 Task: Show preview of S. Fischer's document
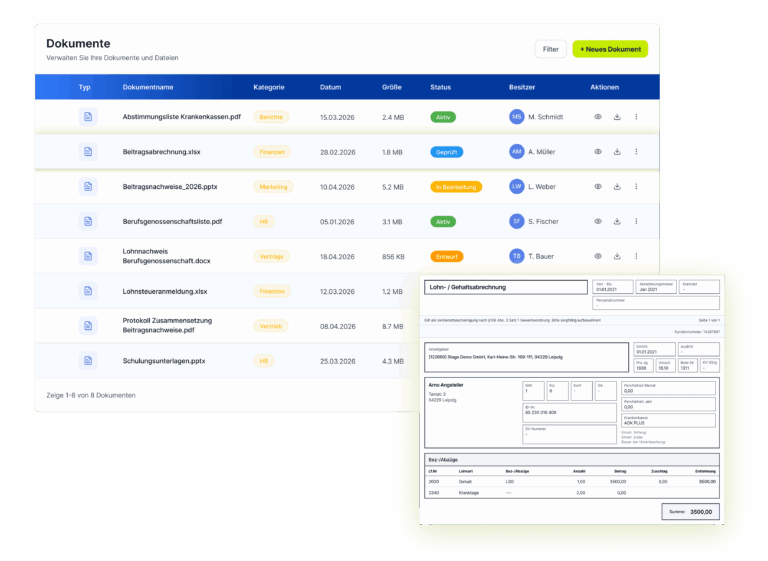click(598, 221)
